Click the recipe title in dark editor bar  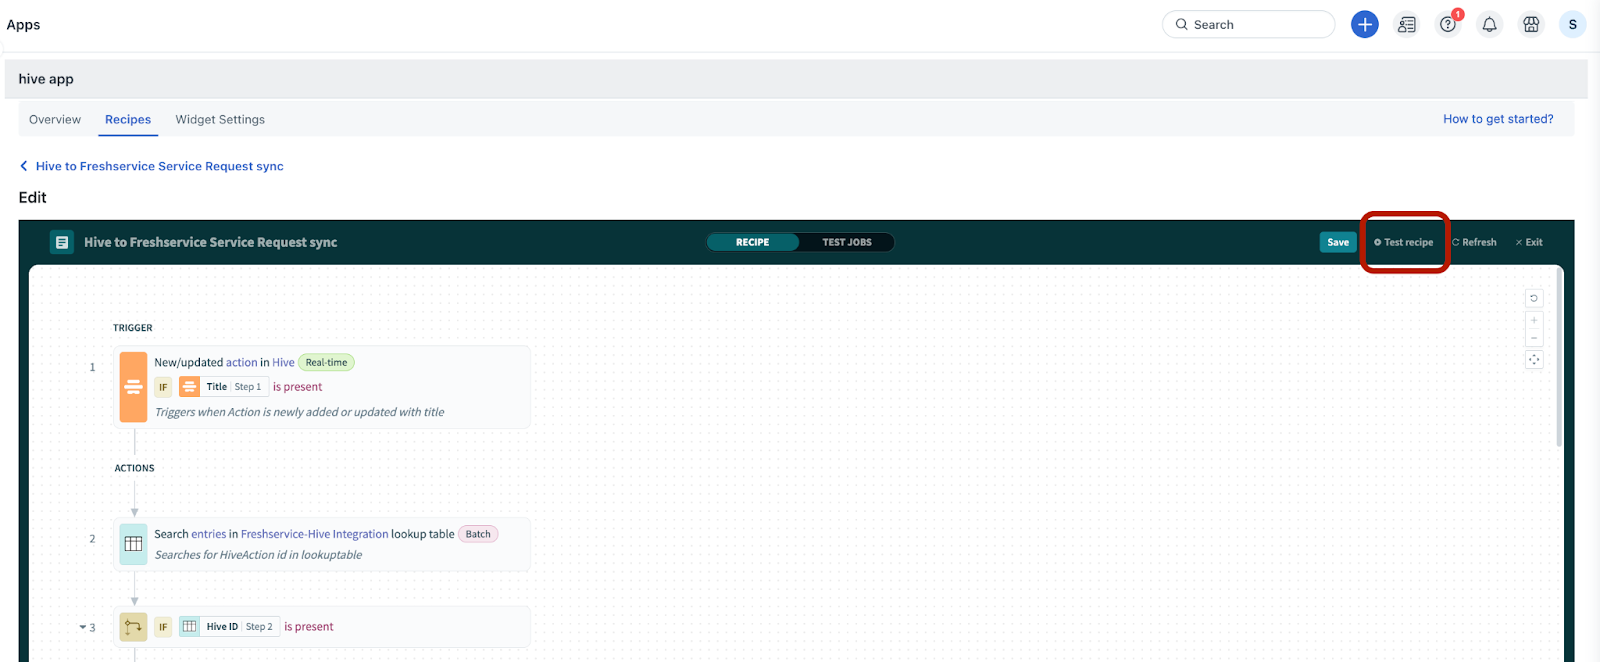click(210, 242)
